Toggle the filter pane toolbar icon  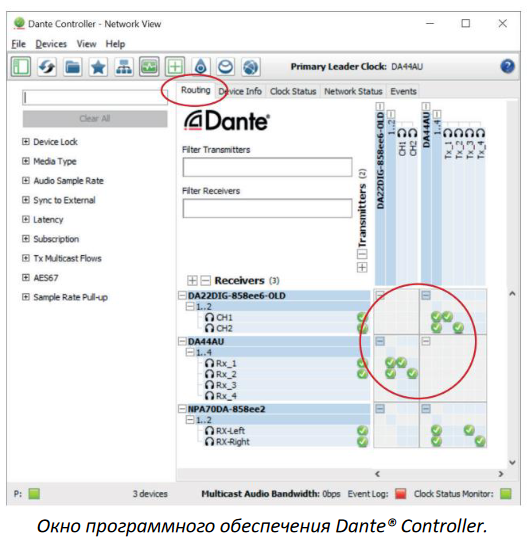tap(21, 66)
